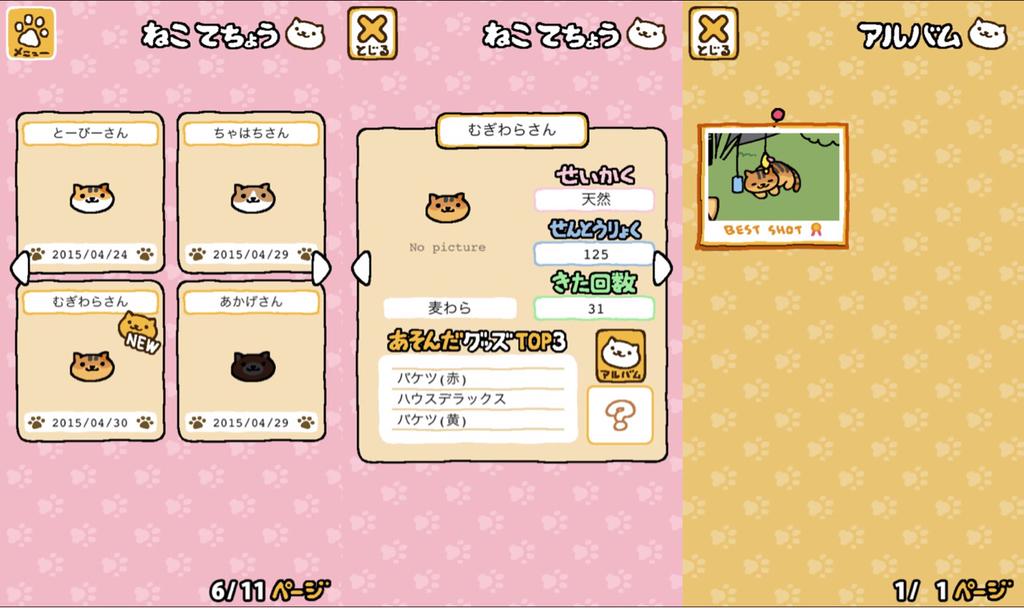Tap the 麦わら name field
This screenshot has height=608, width=1024.
click(x=450, y=308)
